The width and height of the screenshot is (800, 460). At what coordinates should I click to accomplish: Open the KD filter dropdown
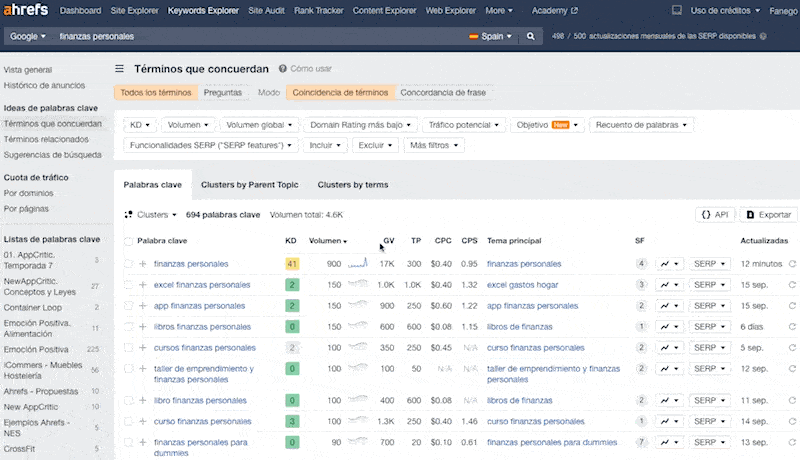pos(139,125)
